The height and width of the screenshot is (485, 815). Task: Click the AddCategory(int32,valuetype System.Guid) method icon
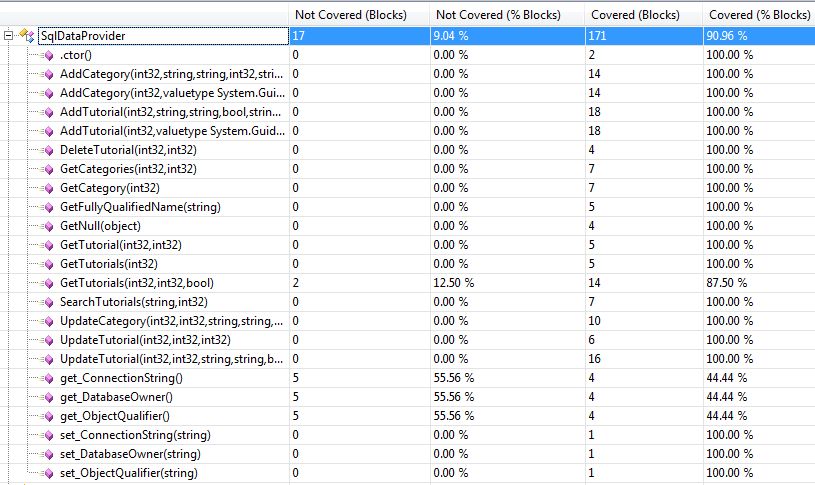coord(48,94)
